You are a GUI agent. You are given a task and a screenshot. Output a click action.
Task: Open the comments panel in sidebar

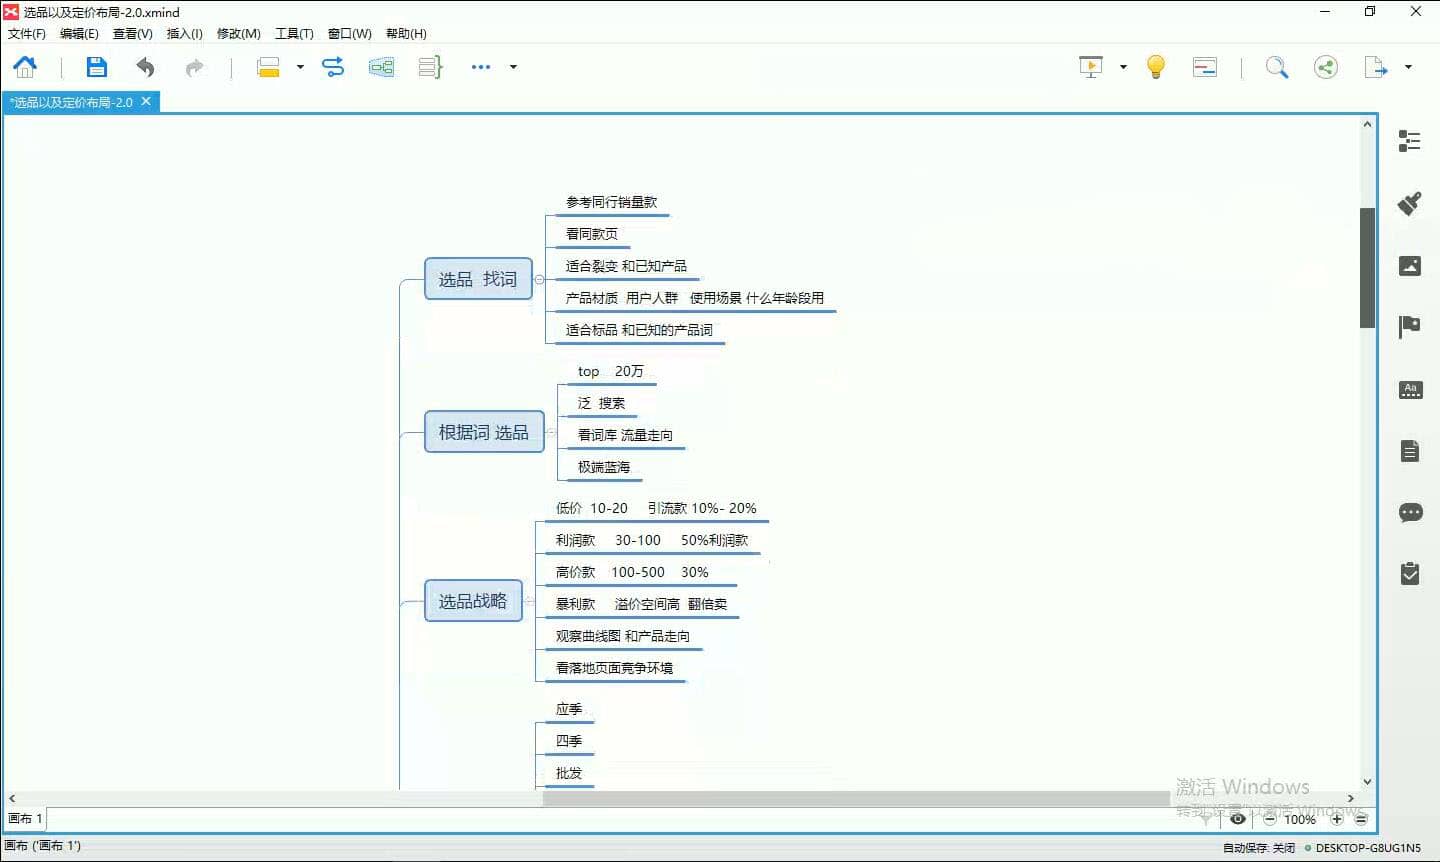point(1410,513)
